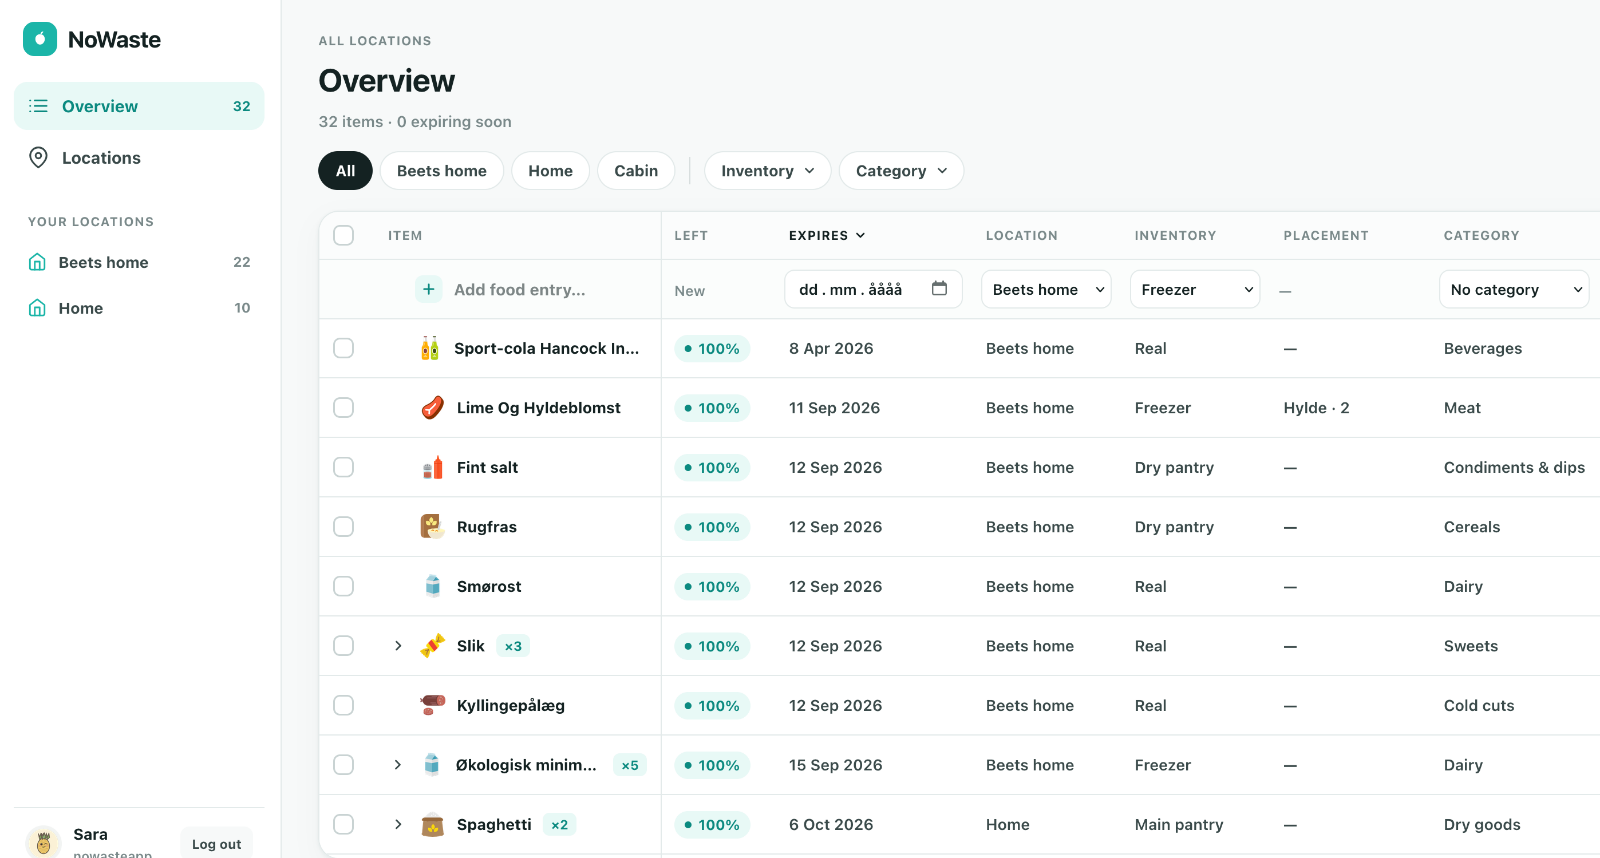Click the Rugfras cereal icon

(432, 526)
